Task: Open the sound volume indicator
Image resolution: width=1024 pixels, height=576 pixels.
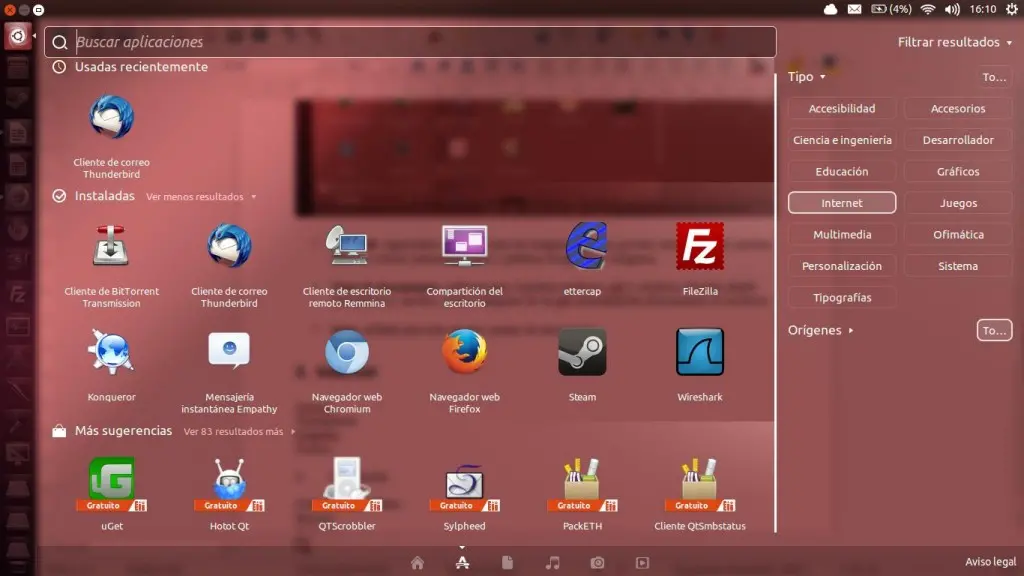Action: click(x=952, y=9)
